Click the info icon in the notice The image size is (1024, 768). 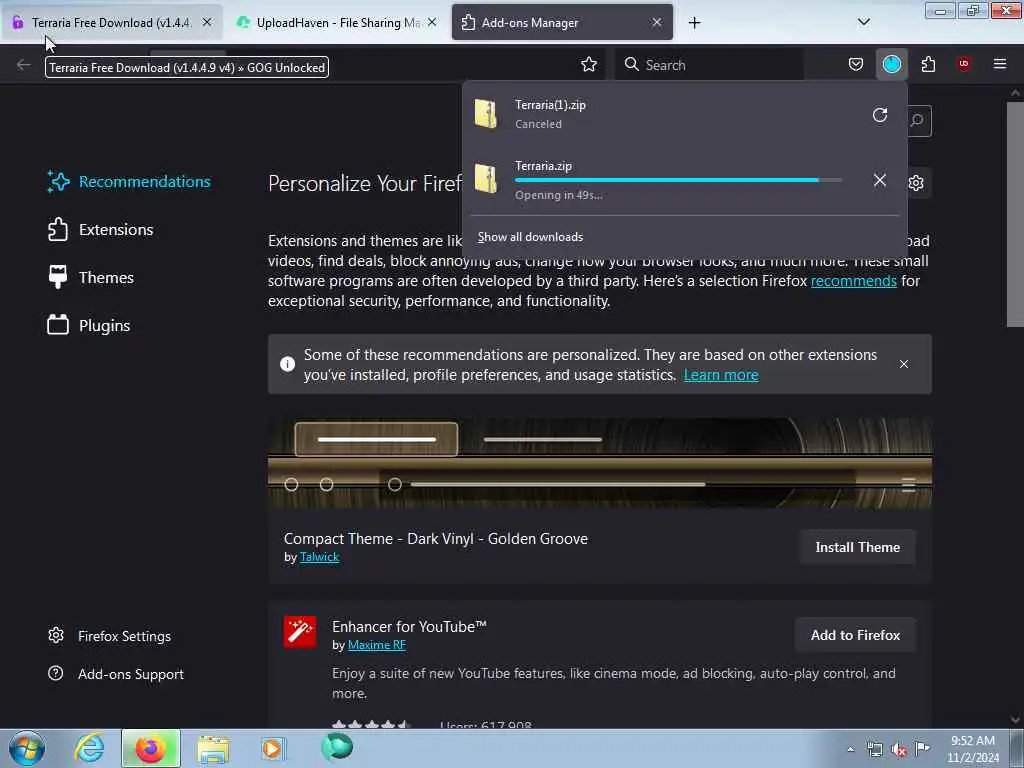click(x=287, y=364)
